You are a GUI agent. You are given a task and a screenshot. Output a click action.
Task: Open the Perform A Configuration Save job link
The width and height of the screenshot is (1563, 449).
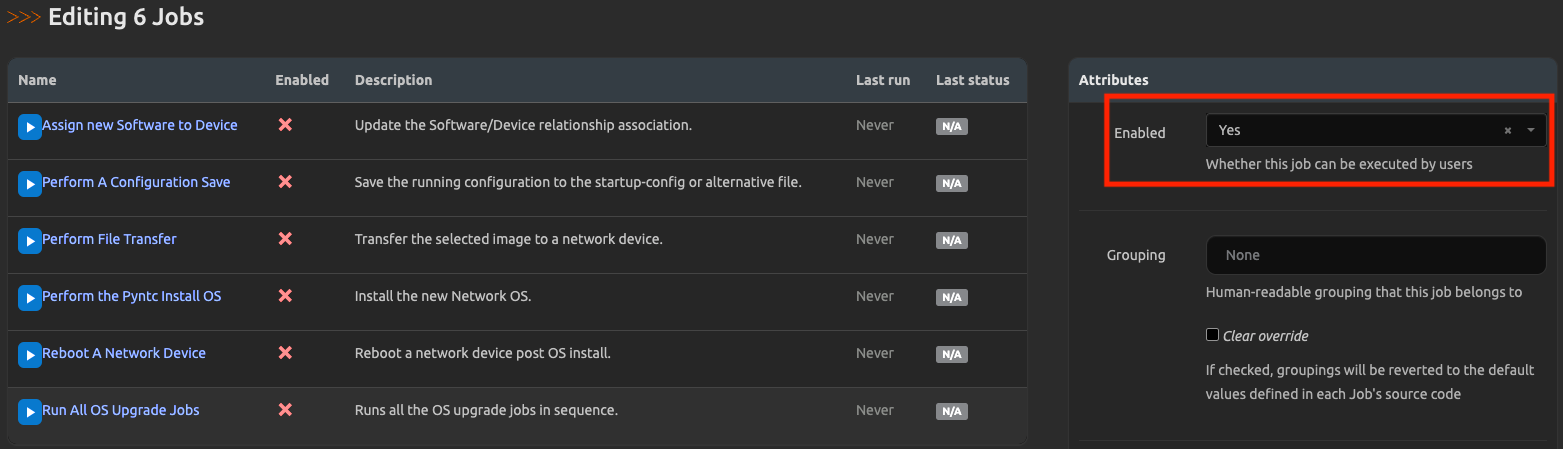click(136, 182)
